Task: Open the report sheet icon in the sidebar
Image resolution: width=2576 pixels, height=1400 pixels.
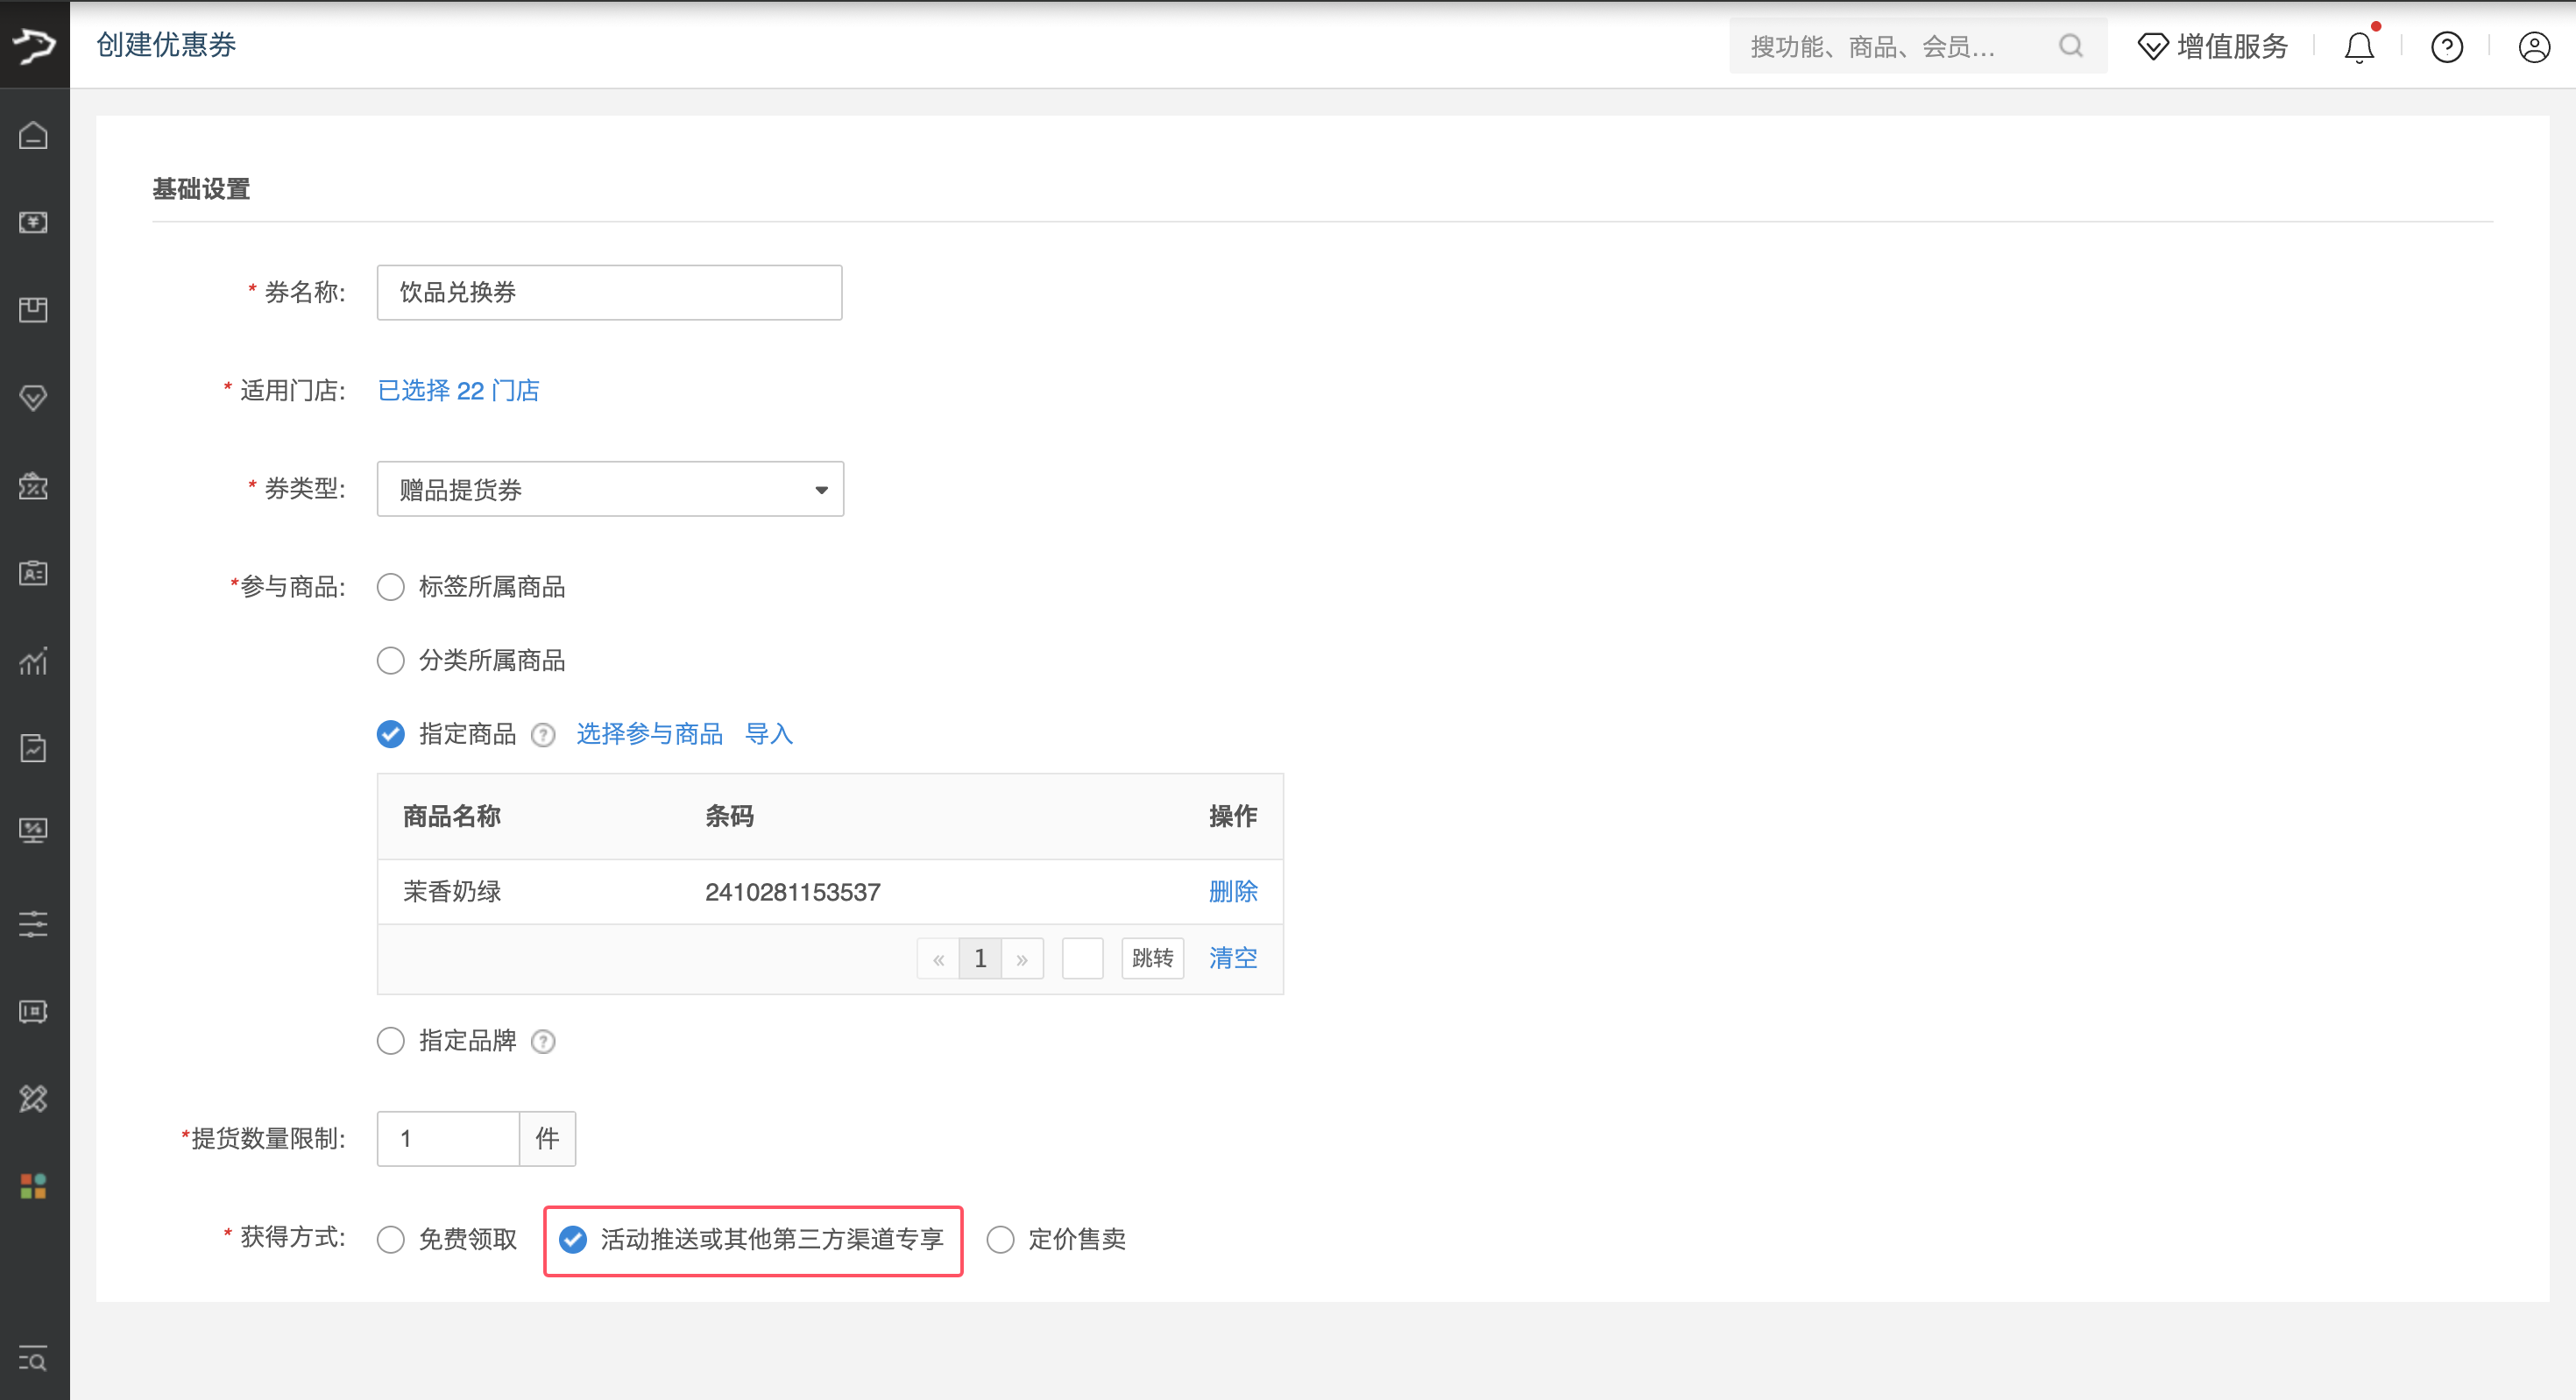Action: 34,748
